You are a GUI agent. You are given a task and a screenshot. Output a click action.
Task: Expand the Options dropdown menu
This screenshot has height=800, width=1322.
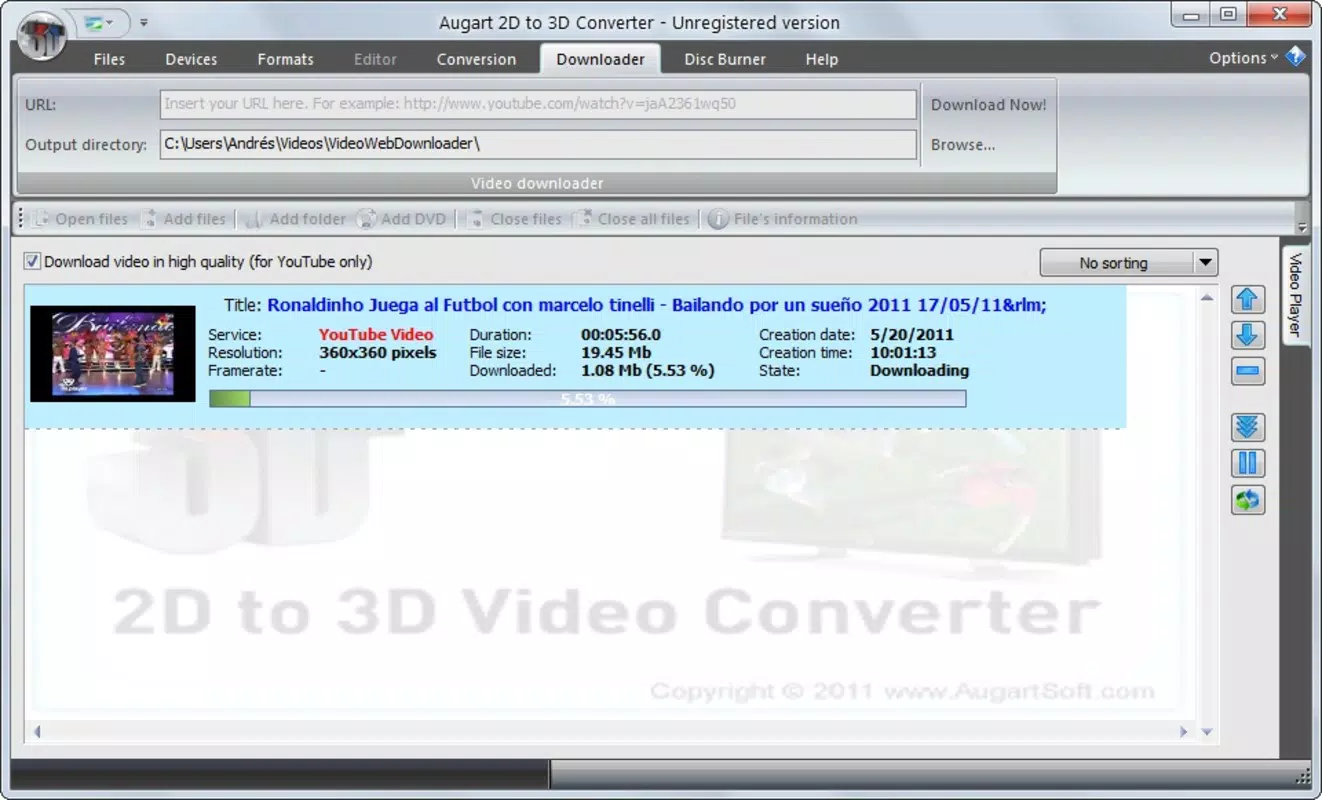[x=1243, y=58]
